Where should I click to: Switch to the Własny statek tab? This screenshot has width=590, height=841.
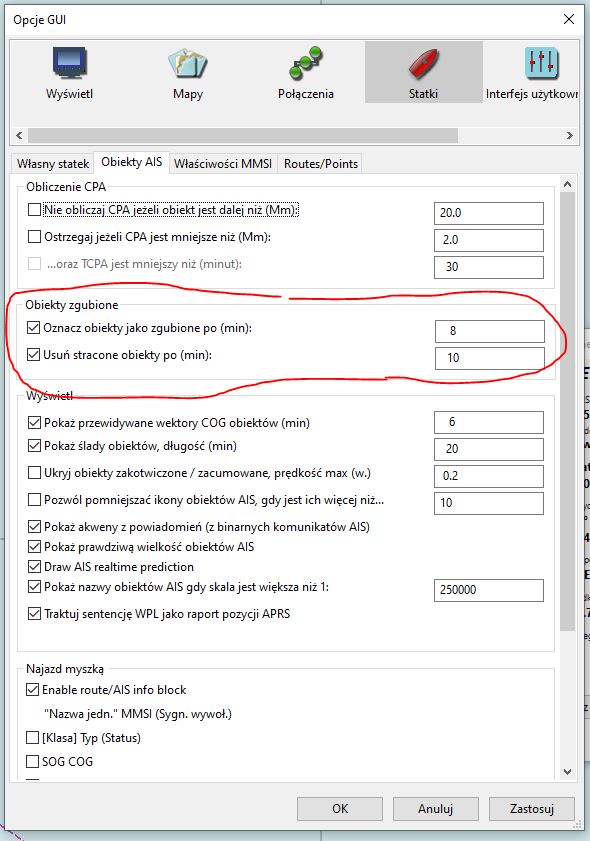(x=53, y=164)
